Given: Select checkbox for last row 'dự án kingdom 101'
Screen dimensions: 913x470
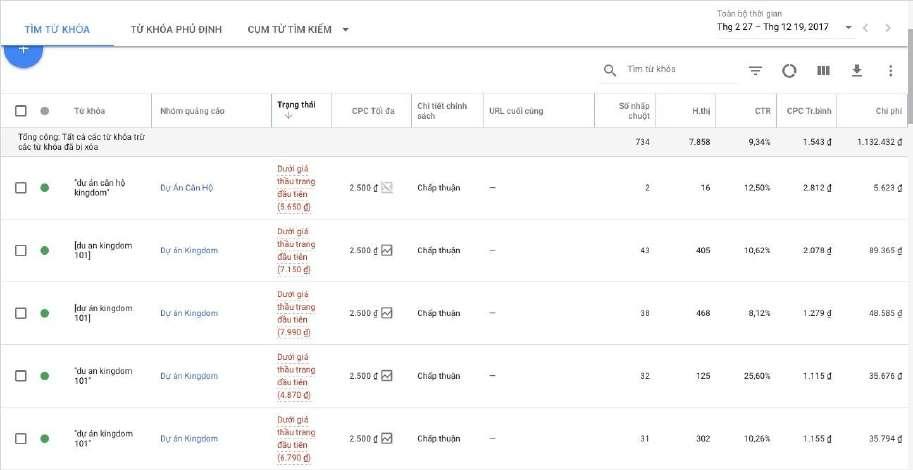Looking at the screenshot, I should [x=21, y=439].
